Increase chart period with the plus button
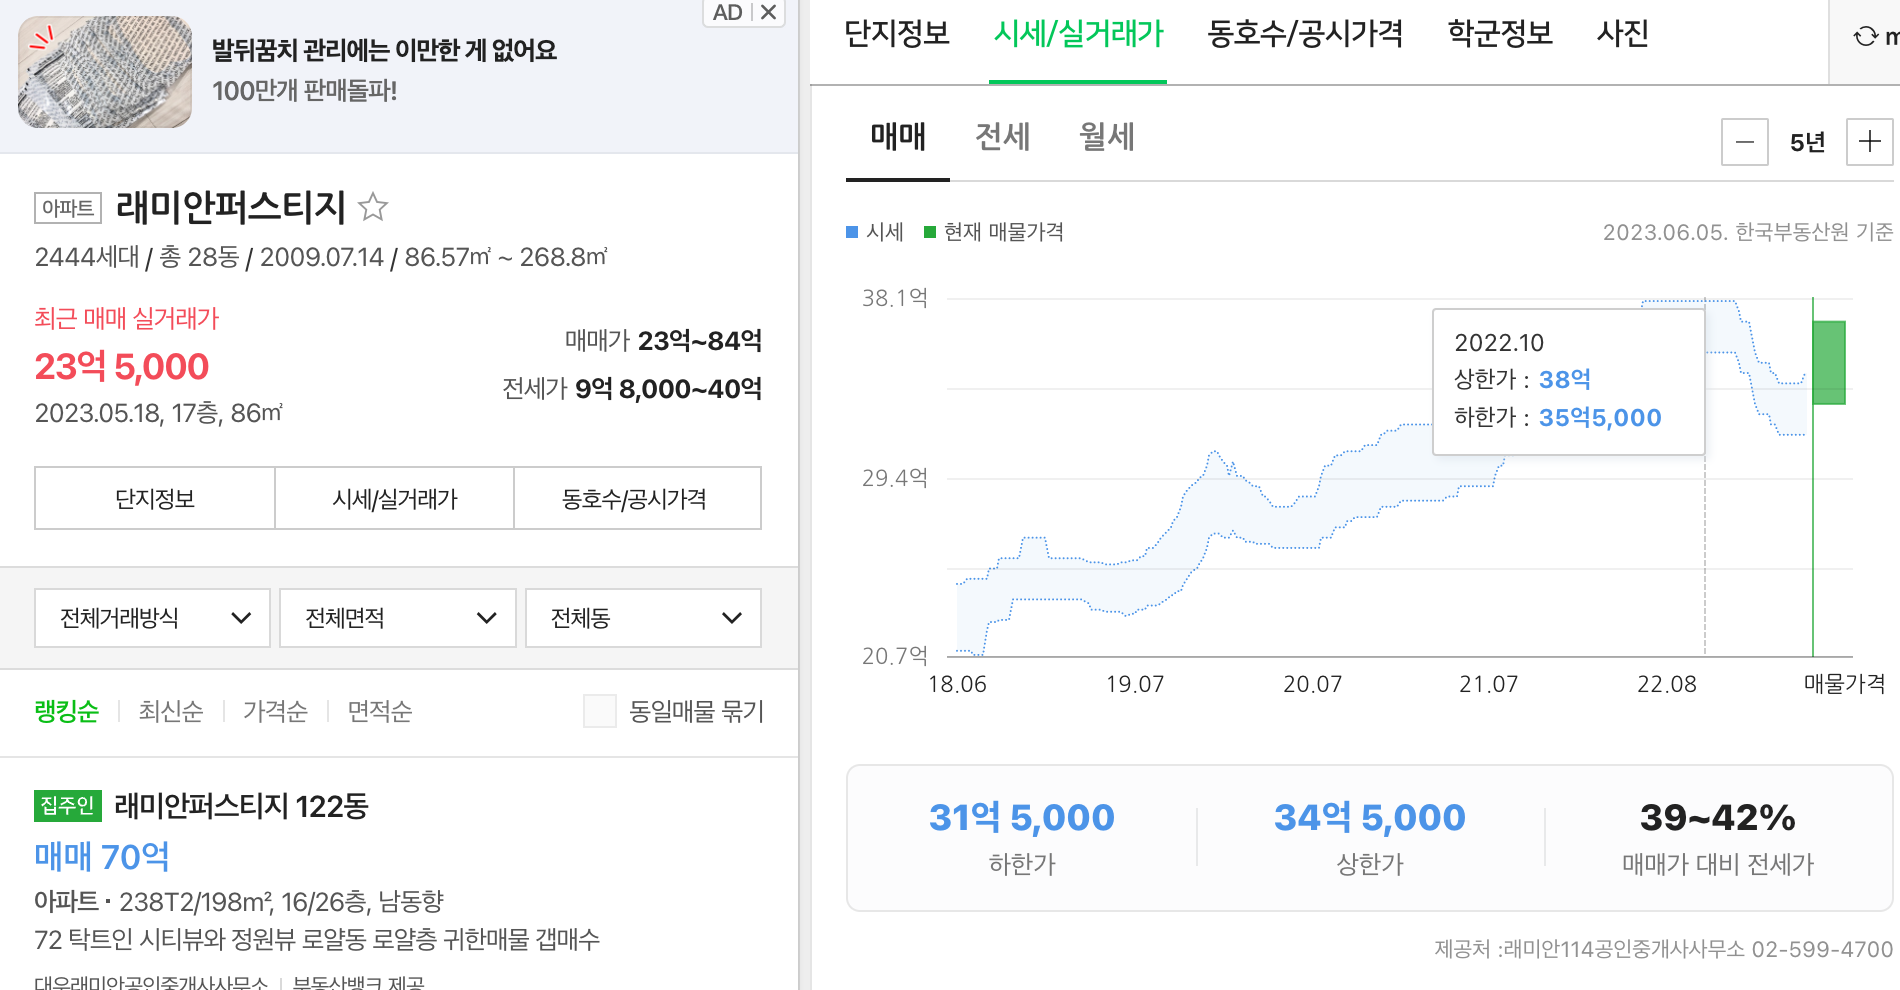This screenshot has width=1900, height=990. (x=1869, y=142)
